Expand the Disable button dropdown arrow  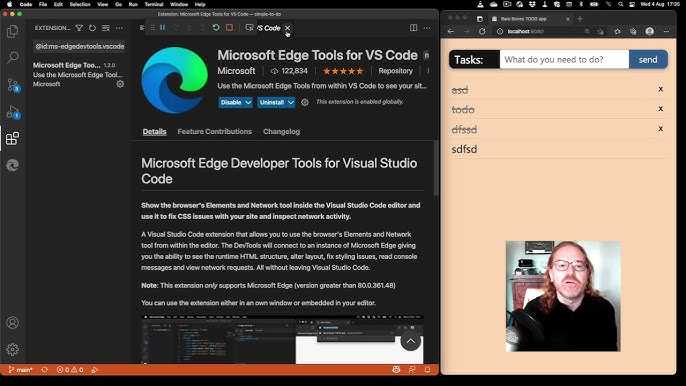248,102
